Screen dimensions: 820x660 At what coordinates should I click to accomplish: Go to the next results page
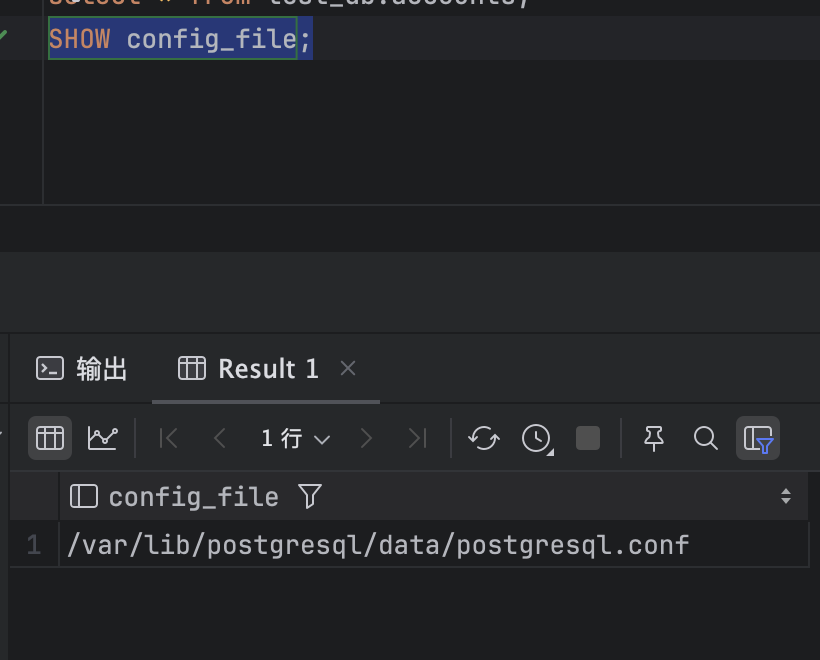tap(366, 438)
